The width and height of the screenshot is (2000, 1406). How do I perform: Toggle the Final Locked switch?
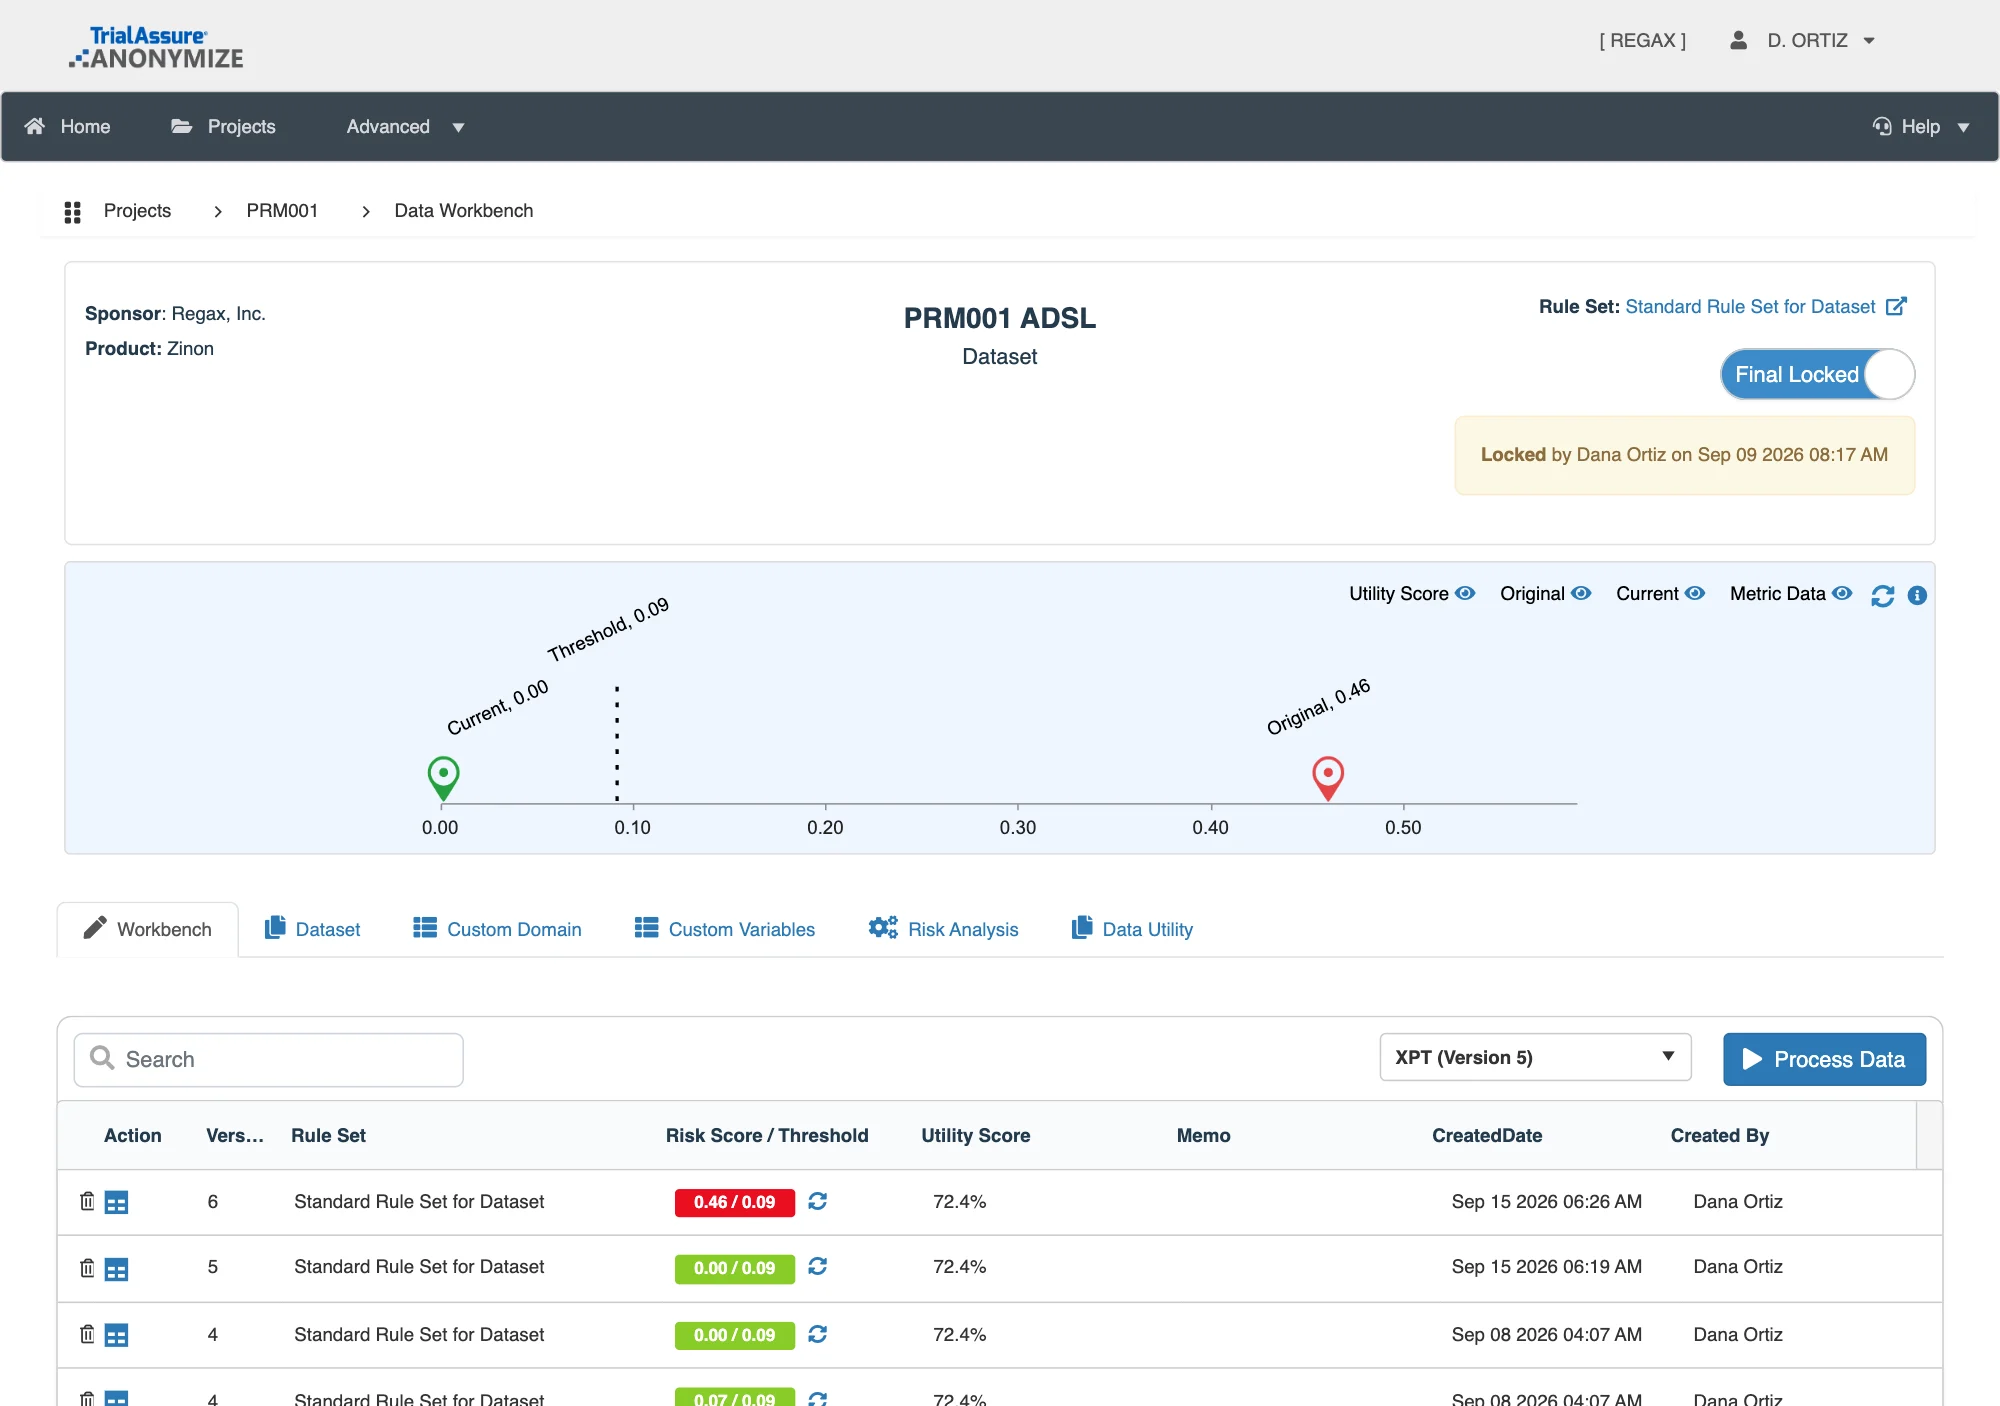click(1818, 374)
